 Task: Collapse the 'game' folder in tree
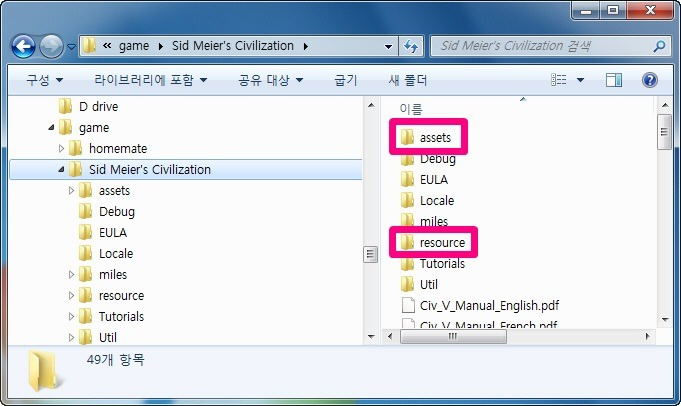pyautogui.click(x=51, y=128)
